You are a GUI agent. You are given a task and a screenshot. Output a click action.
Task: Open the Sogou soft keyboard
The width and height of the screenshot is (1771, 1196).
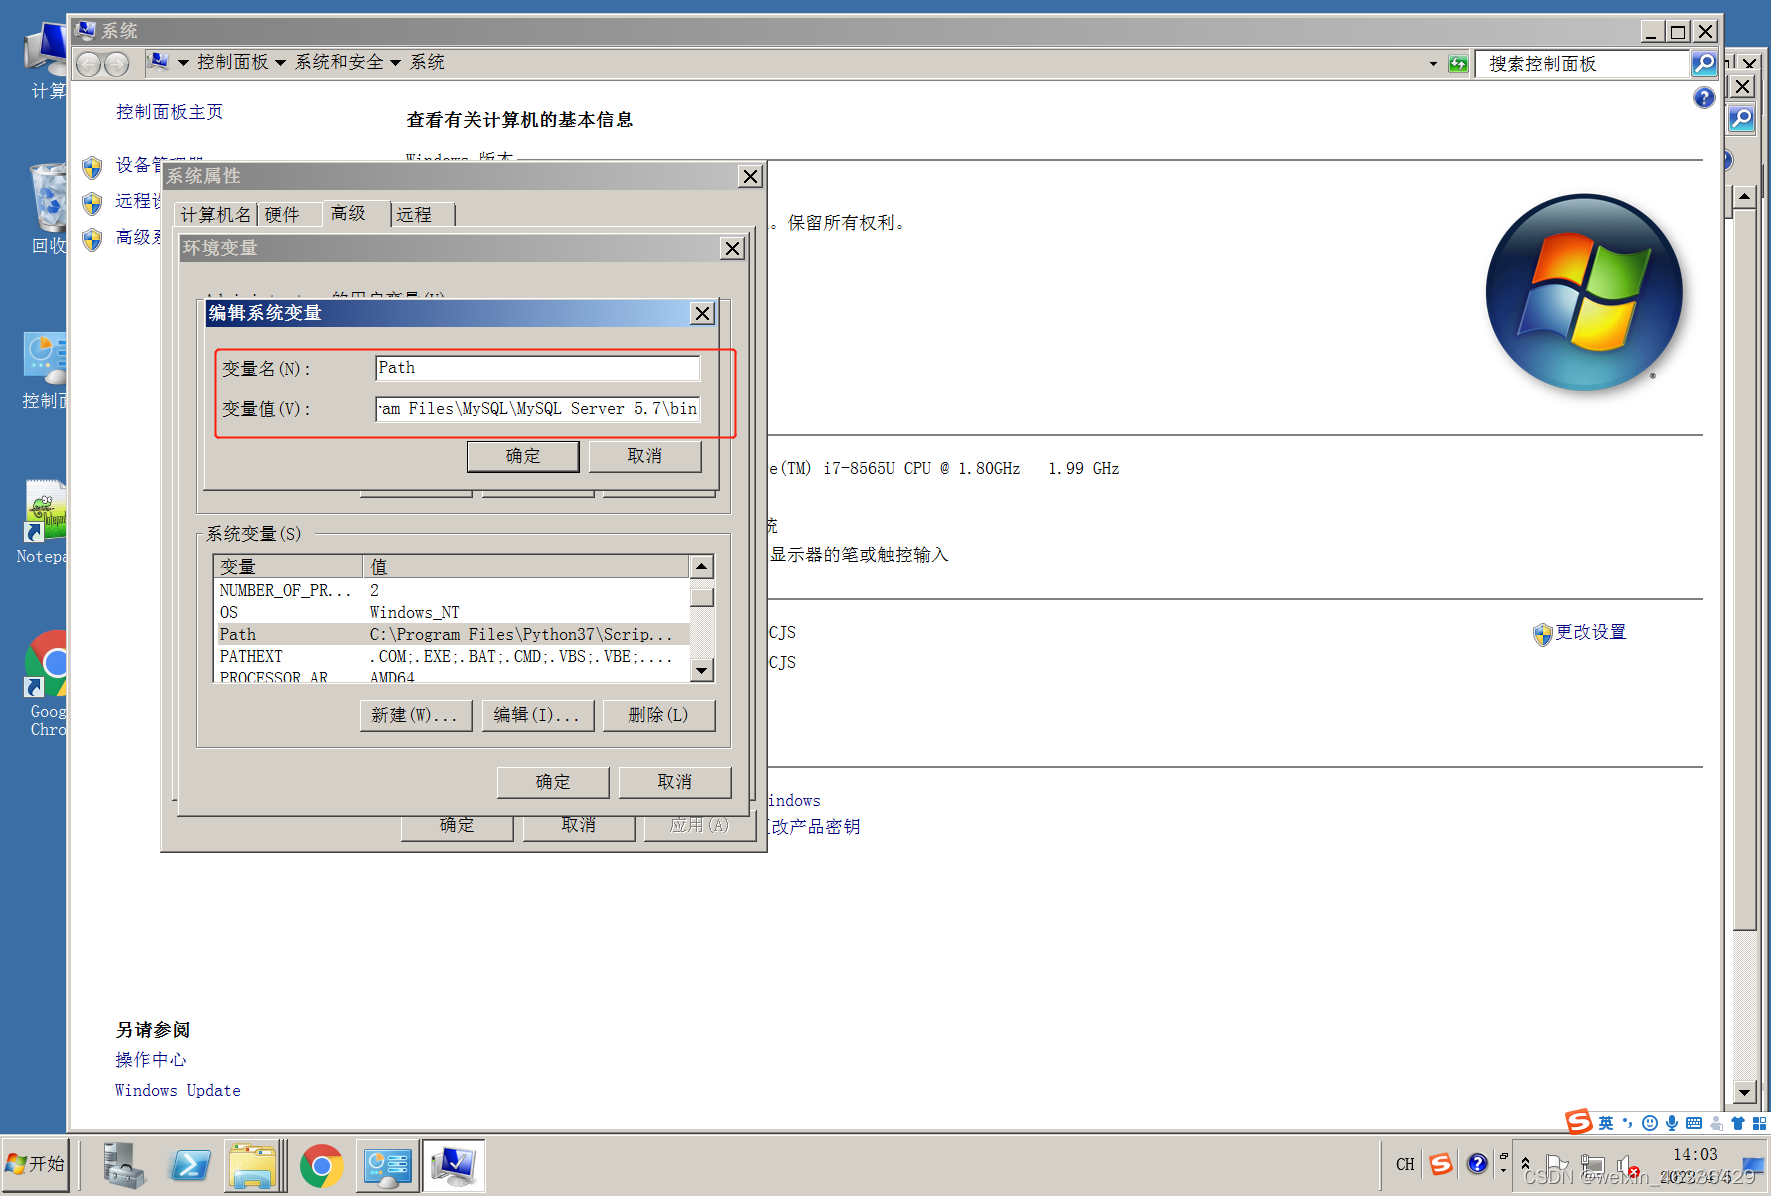[x=1694, y=1123]
